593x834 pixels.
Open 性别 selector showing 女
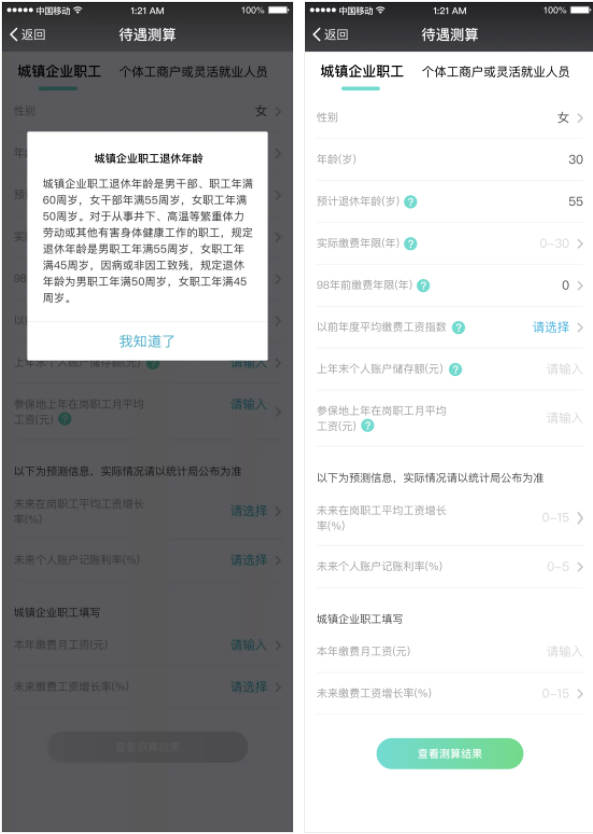pyautogui.click(x=449, y=118)
